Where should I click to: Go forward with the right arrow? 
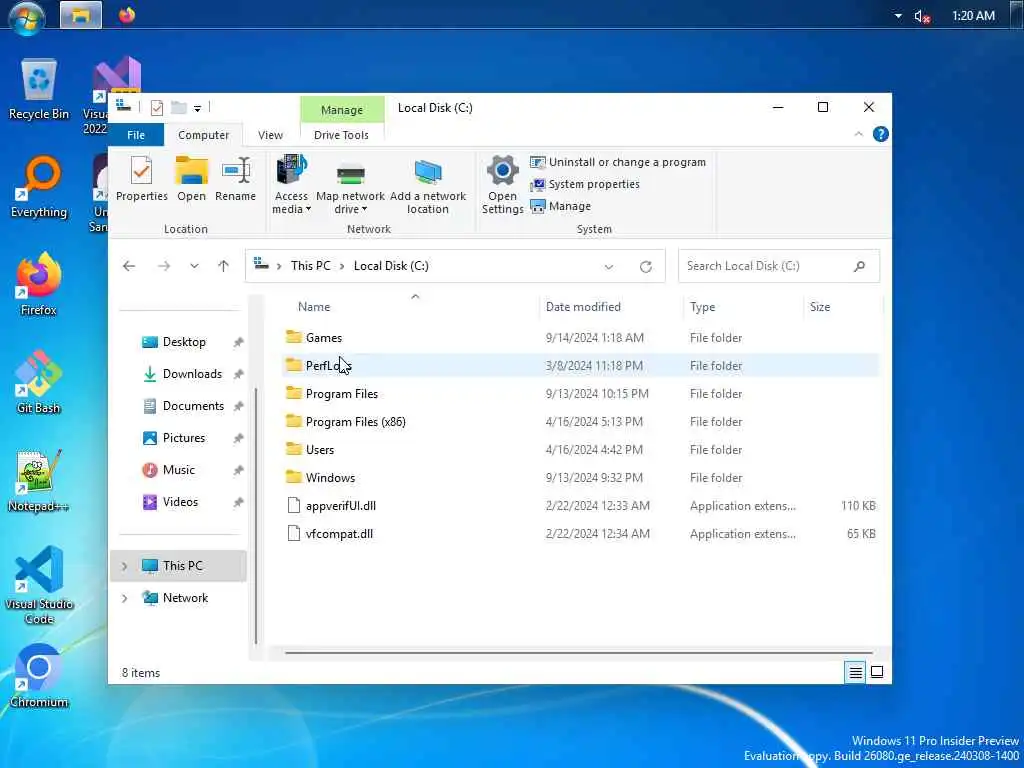[164, 266]
